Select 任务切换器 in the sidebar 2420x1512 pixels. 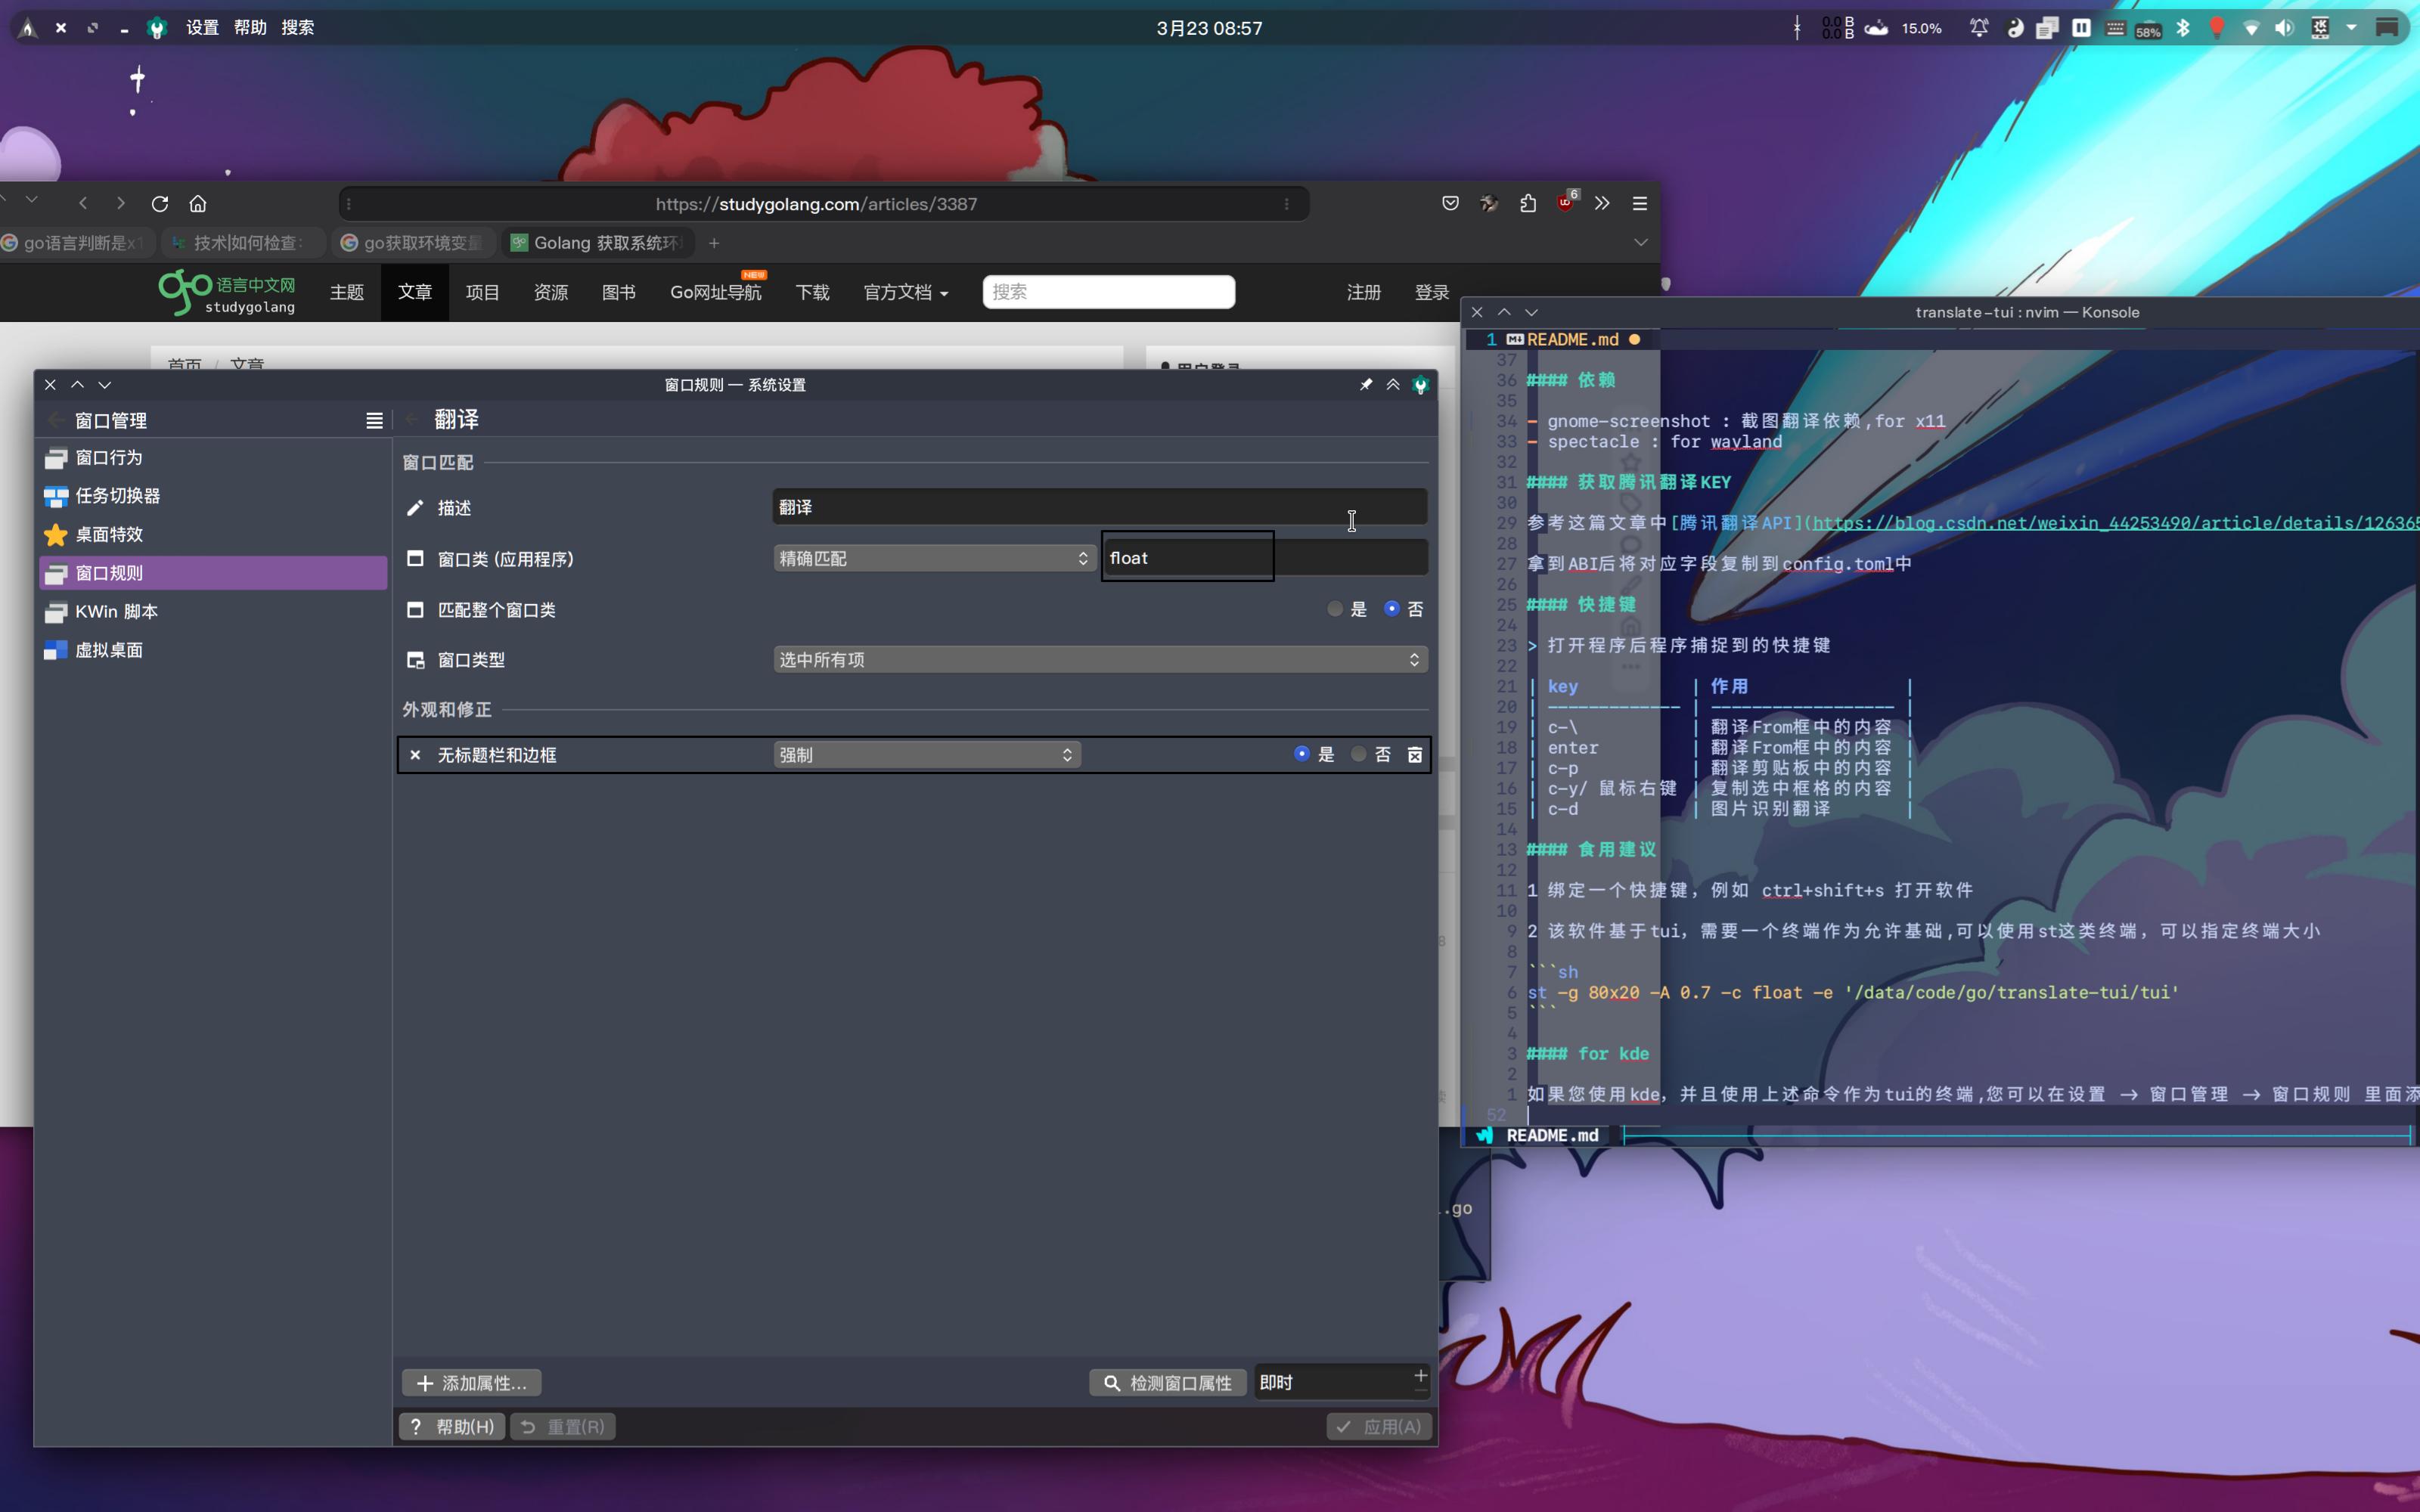tap(213, 496)
